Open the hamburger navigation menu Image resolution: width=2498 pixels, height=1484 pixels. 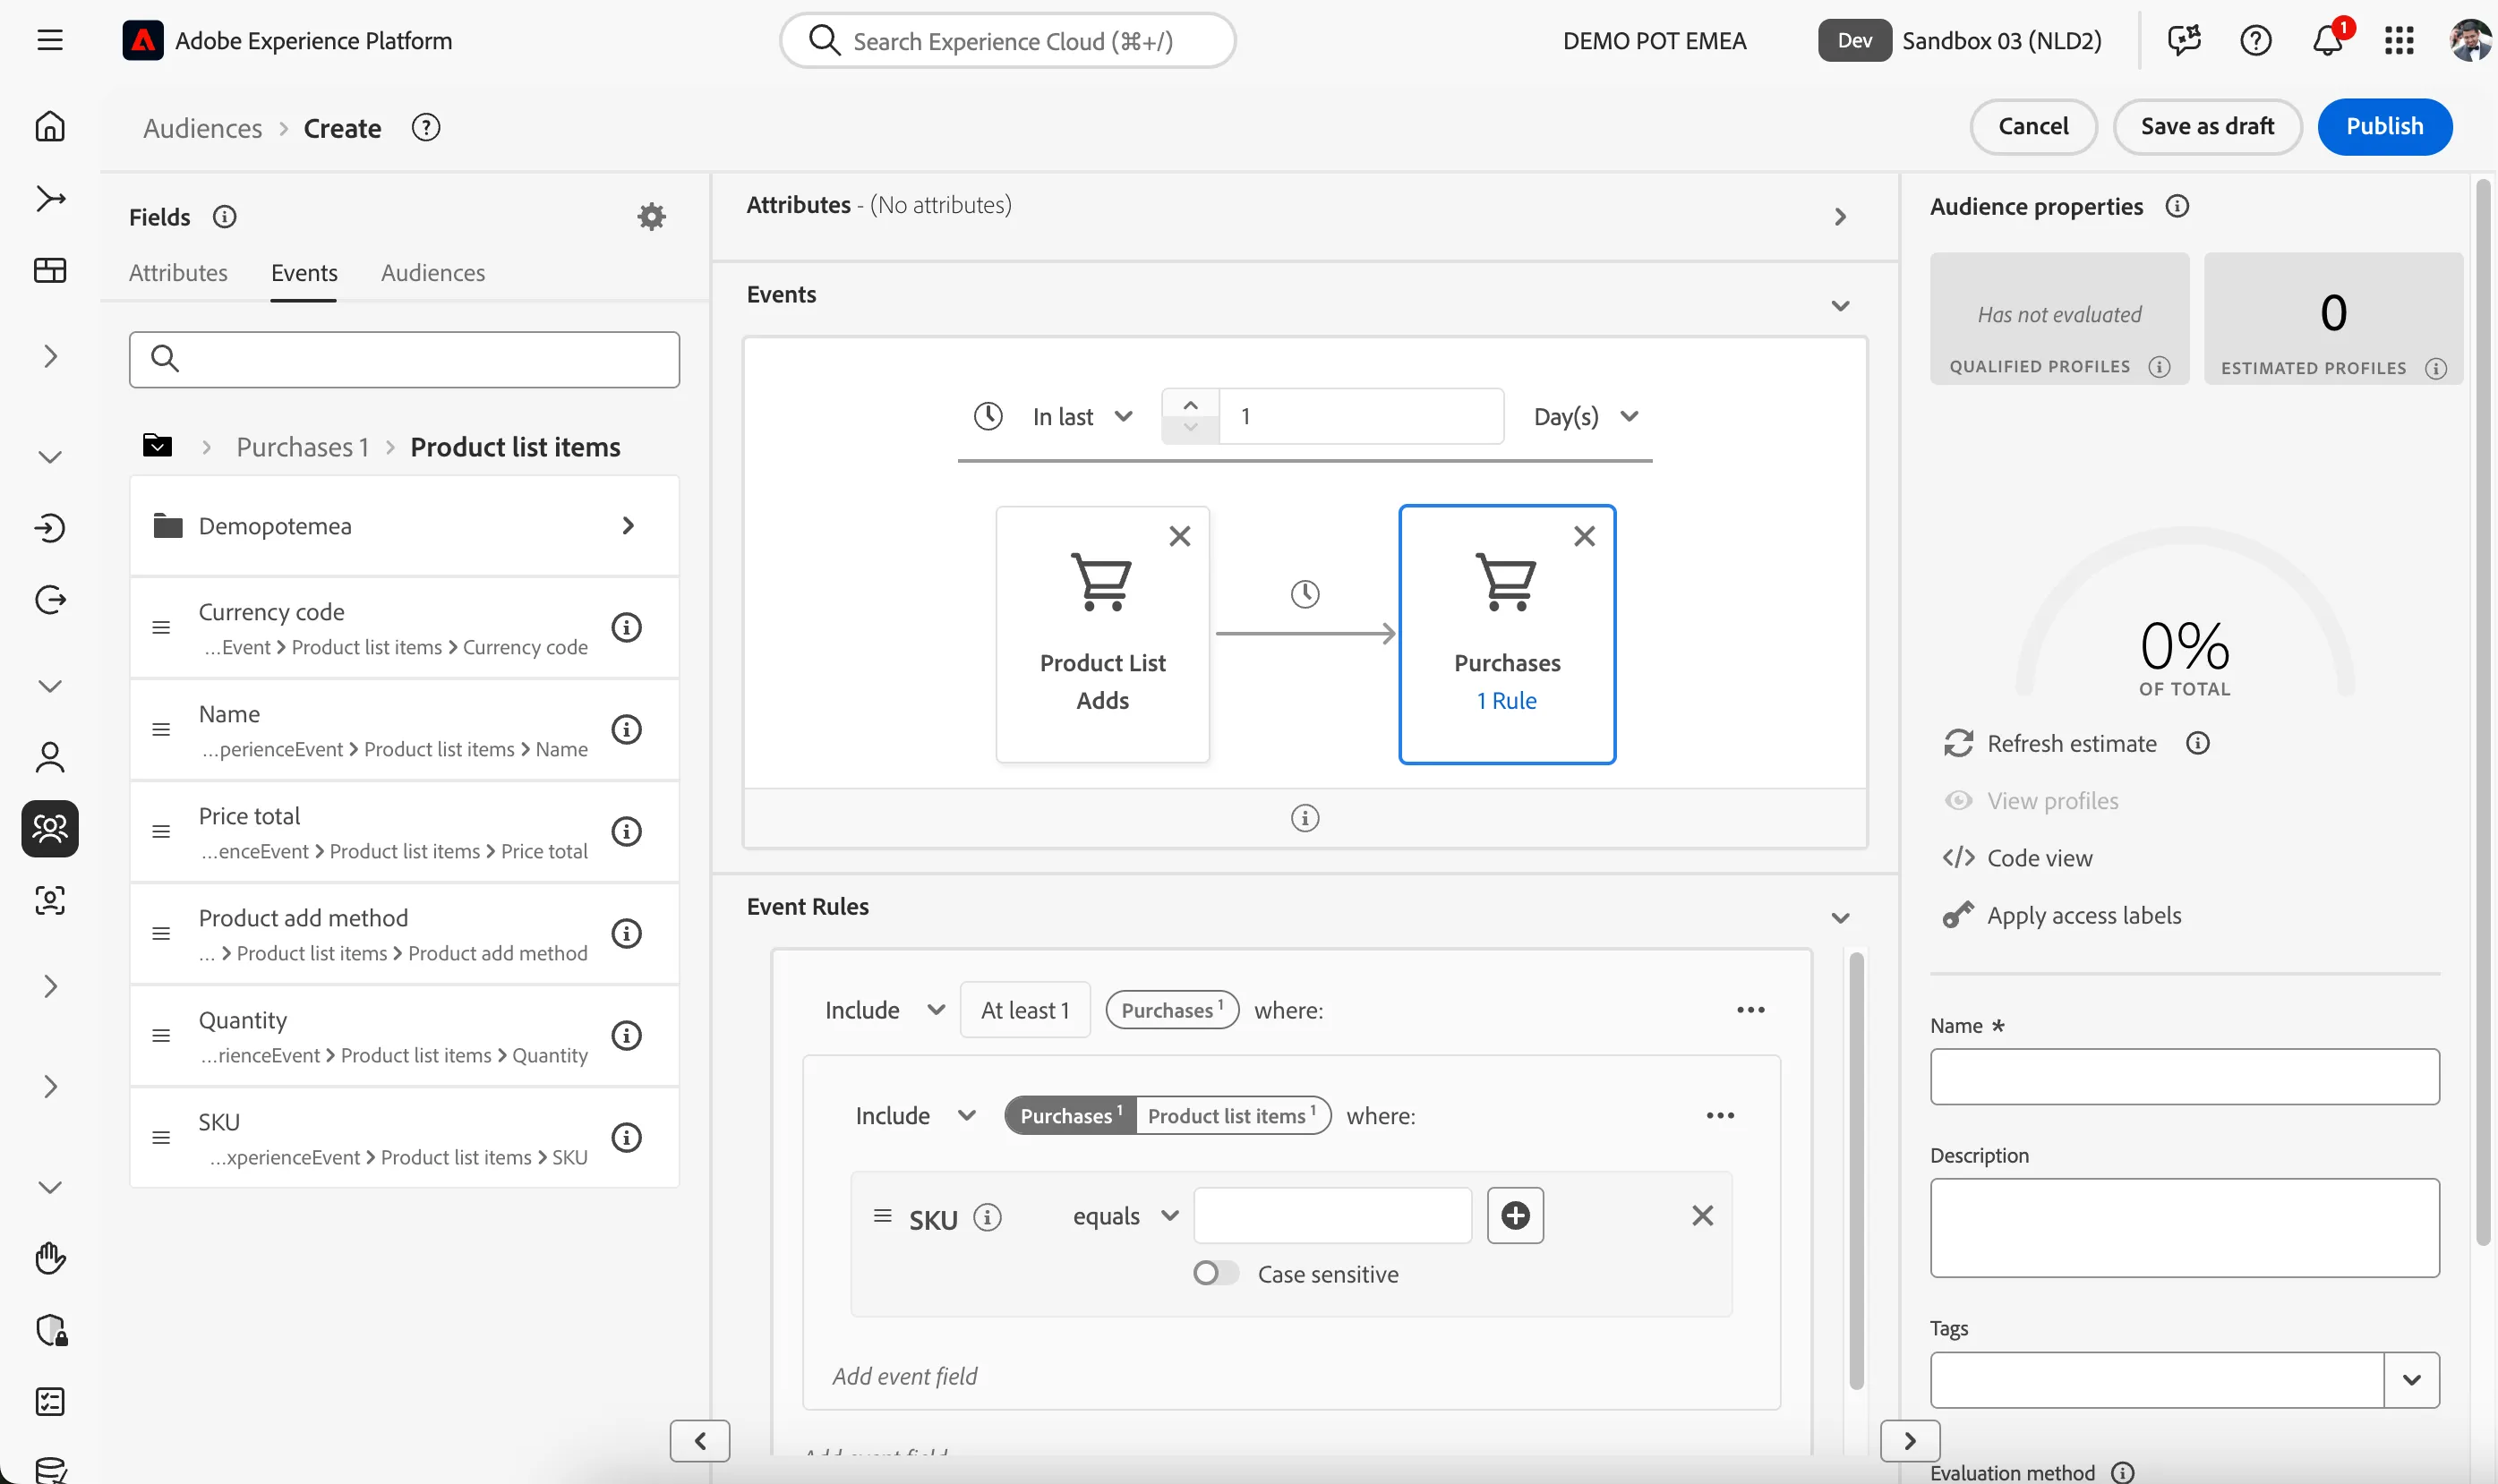(50, 40)
